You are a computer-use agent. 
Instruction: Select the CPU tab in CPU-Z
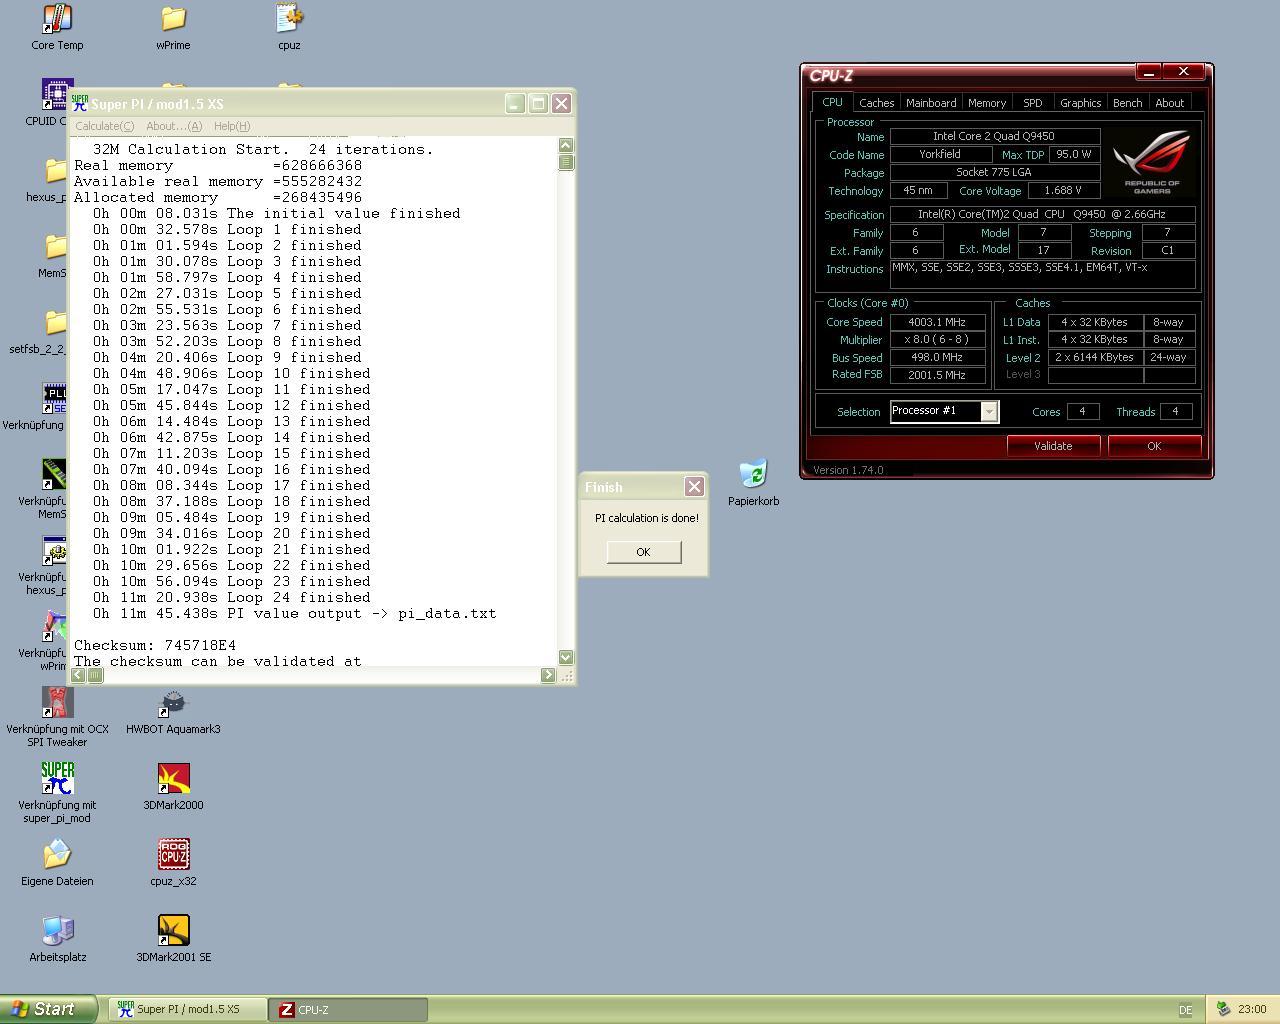832,102
